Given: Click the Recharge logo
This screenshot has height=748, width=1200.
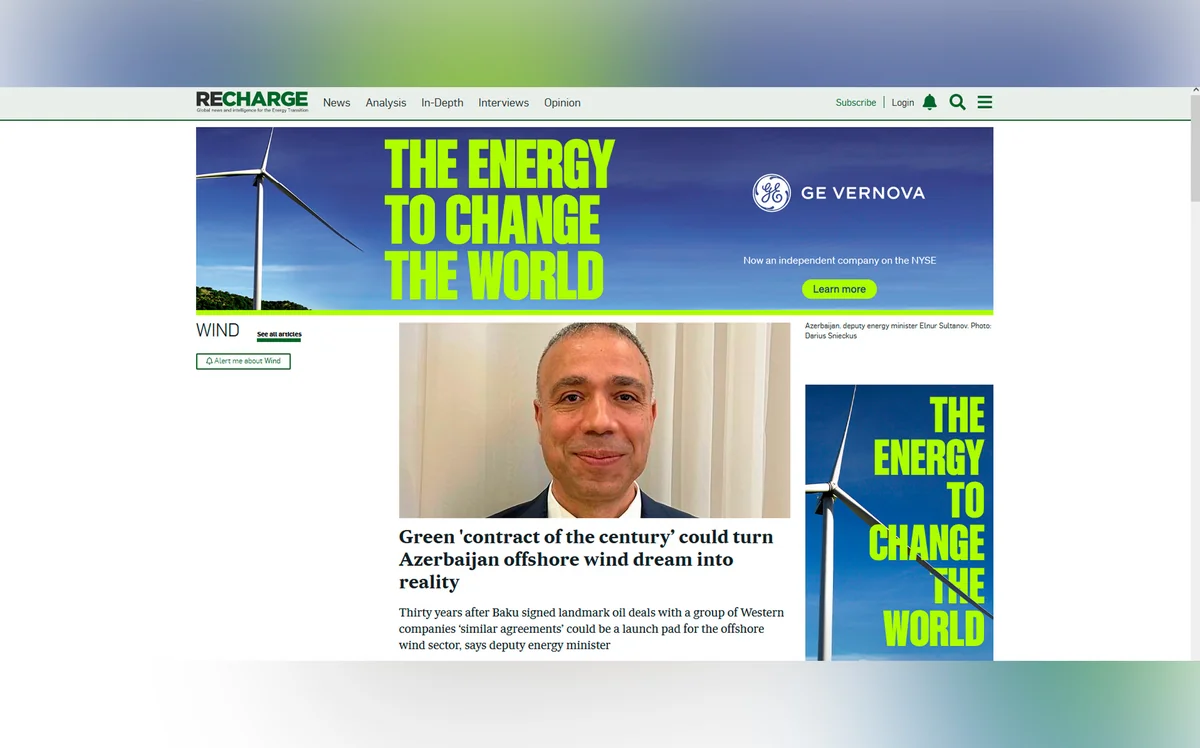Looking at the screenshot, I should click(x=252, y=101).
